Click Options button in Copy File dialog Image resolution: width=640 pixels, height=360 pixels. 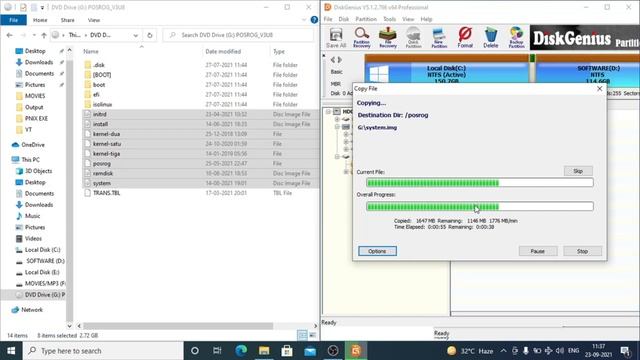click(x=377, y=251)
